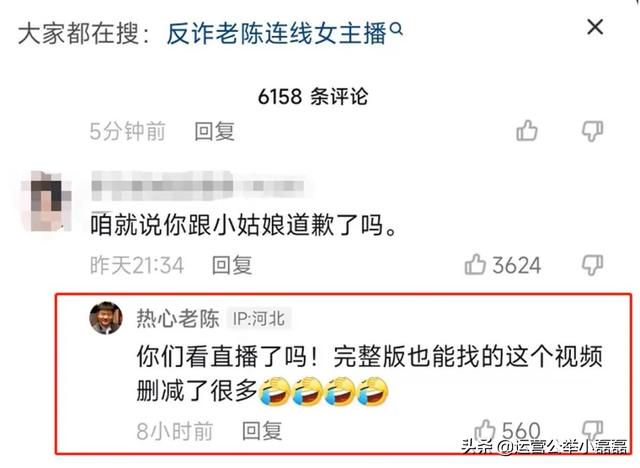Dislike the comment posted 5分钟前
640x468 pixels.
pyautogui.click(x=592, y=131)
